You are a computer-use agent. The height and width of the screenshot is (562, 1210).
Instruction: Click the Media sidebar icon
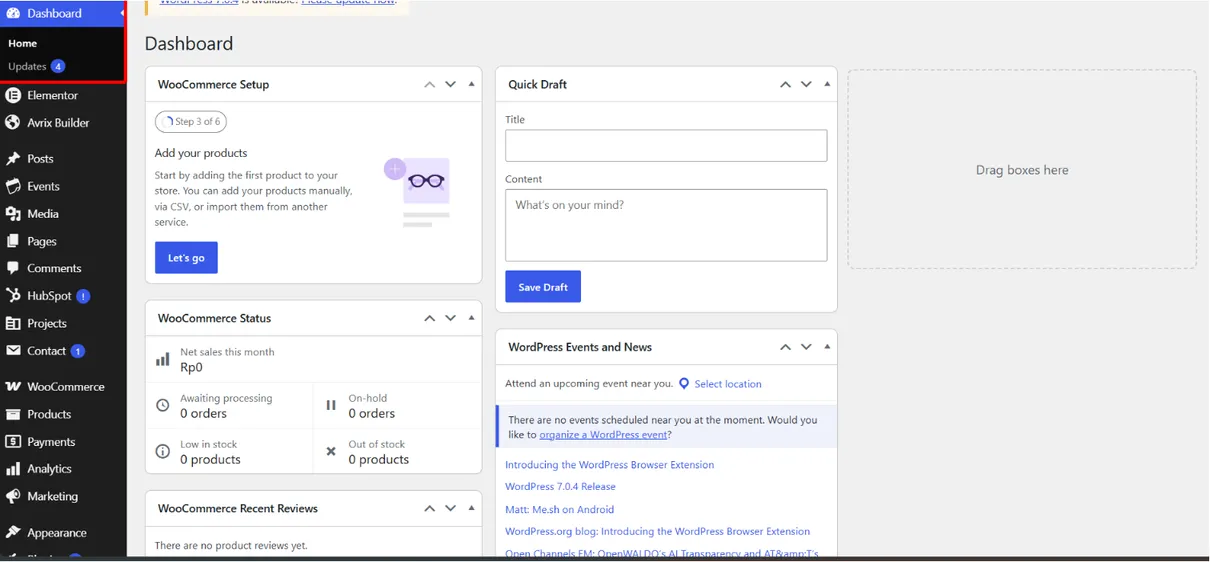[x=13, y=213]
